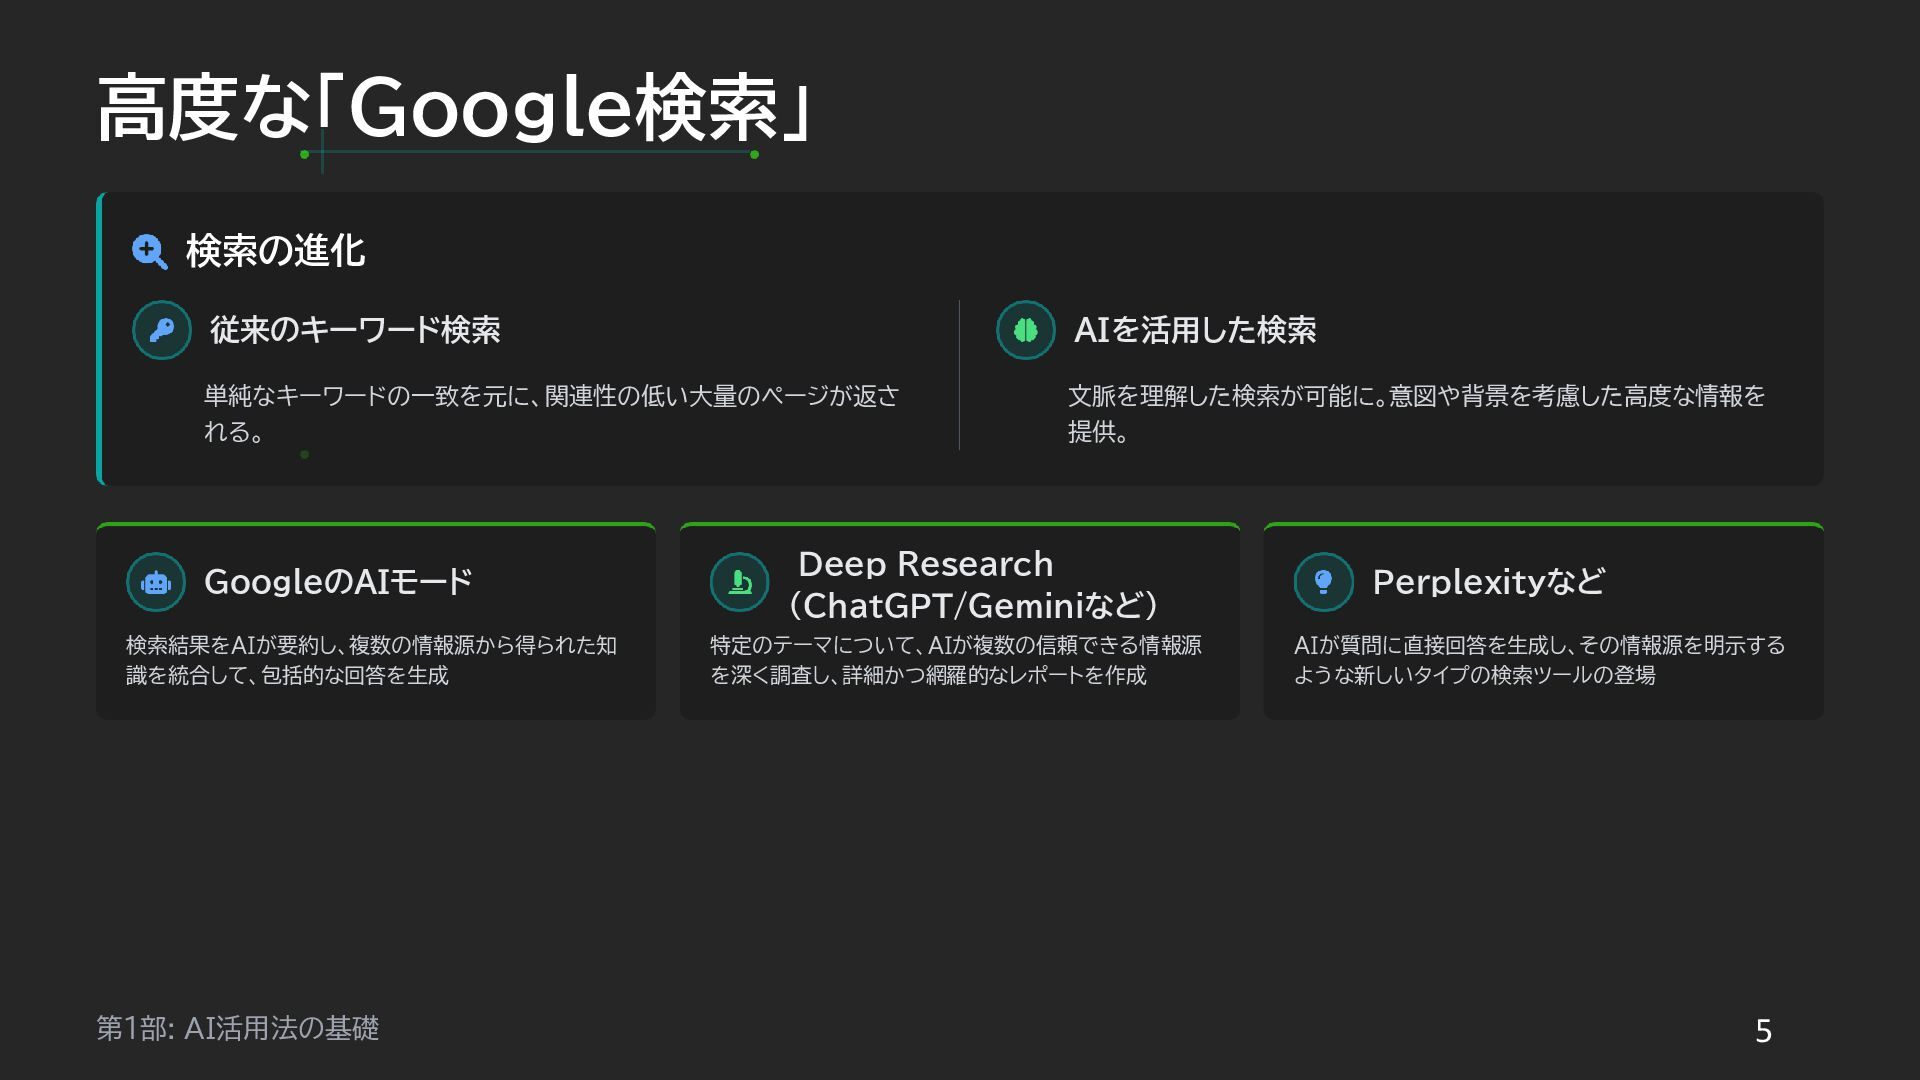
Task: Click the brain icon for AIを活用した検索
Action: click(1026, 330)
